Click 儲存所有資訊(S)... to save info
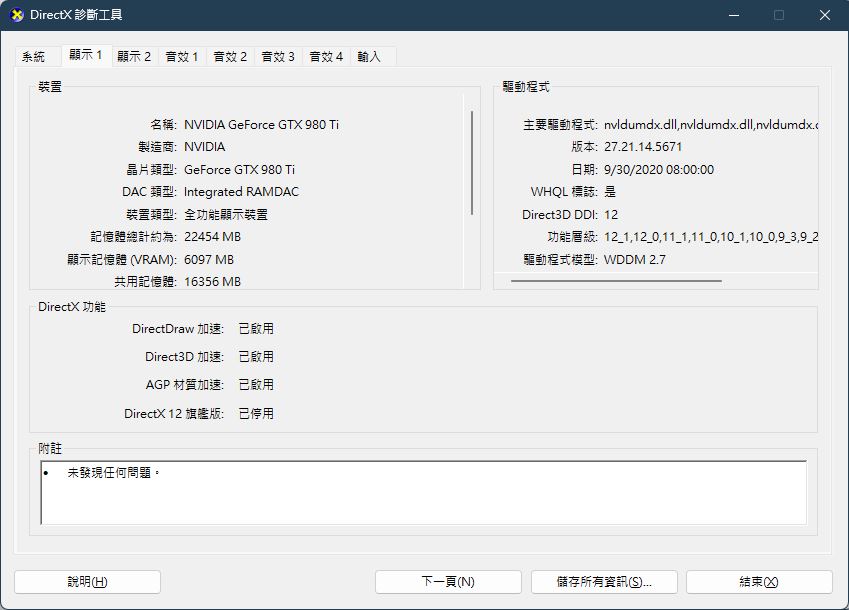 click(x=604, y=582)
